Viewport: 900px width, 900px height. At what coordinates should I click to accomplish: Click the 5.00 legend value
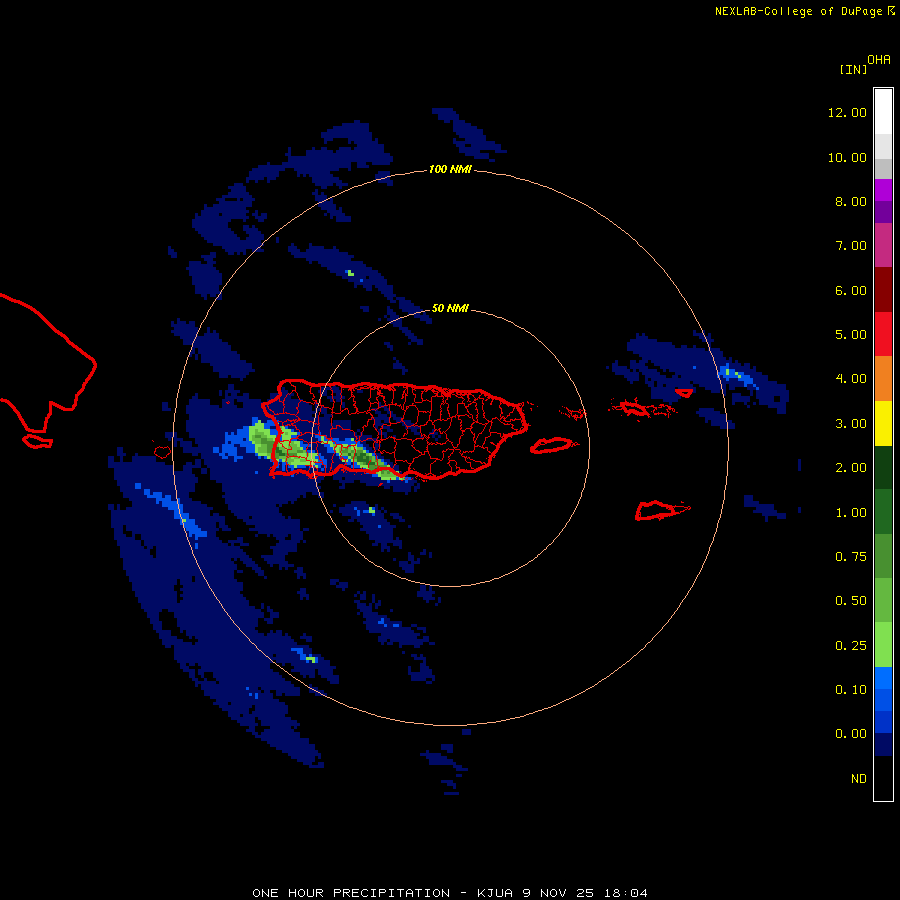pos(851,335)
